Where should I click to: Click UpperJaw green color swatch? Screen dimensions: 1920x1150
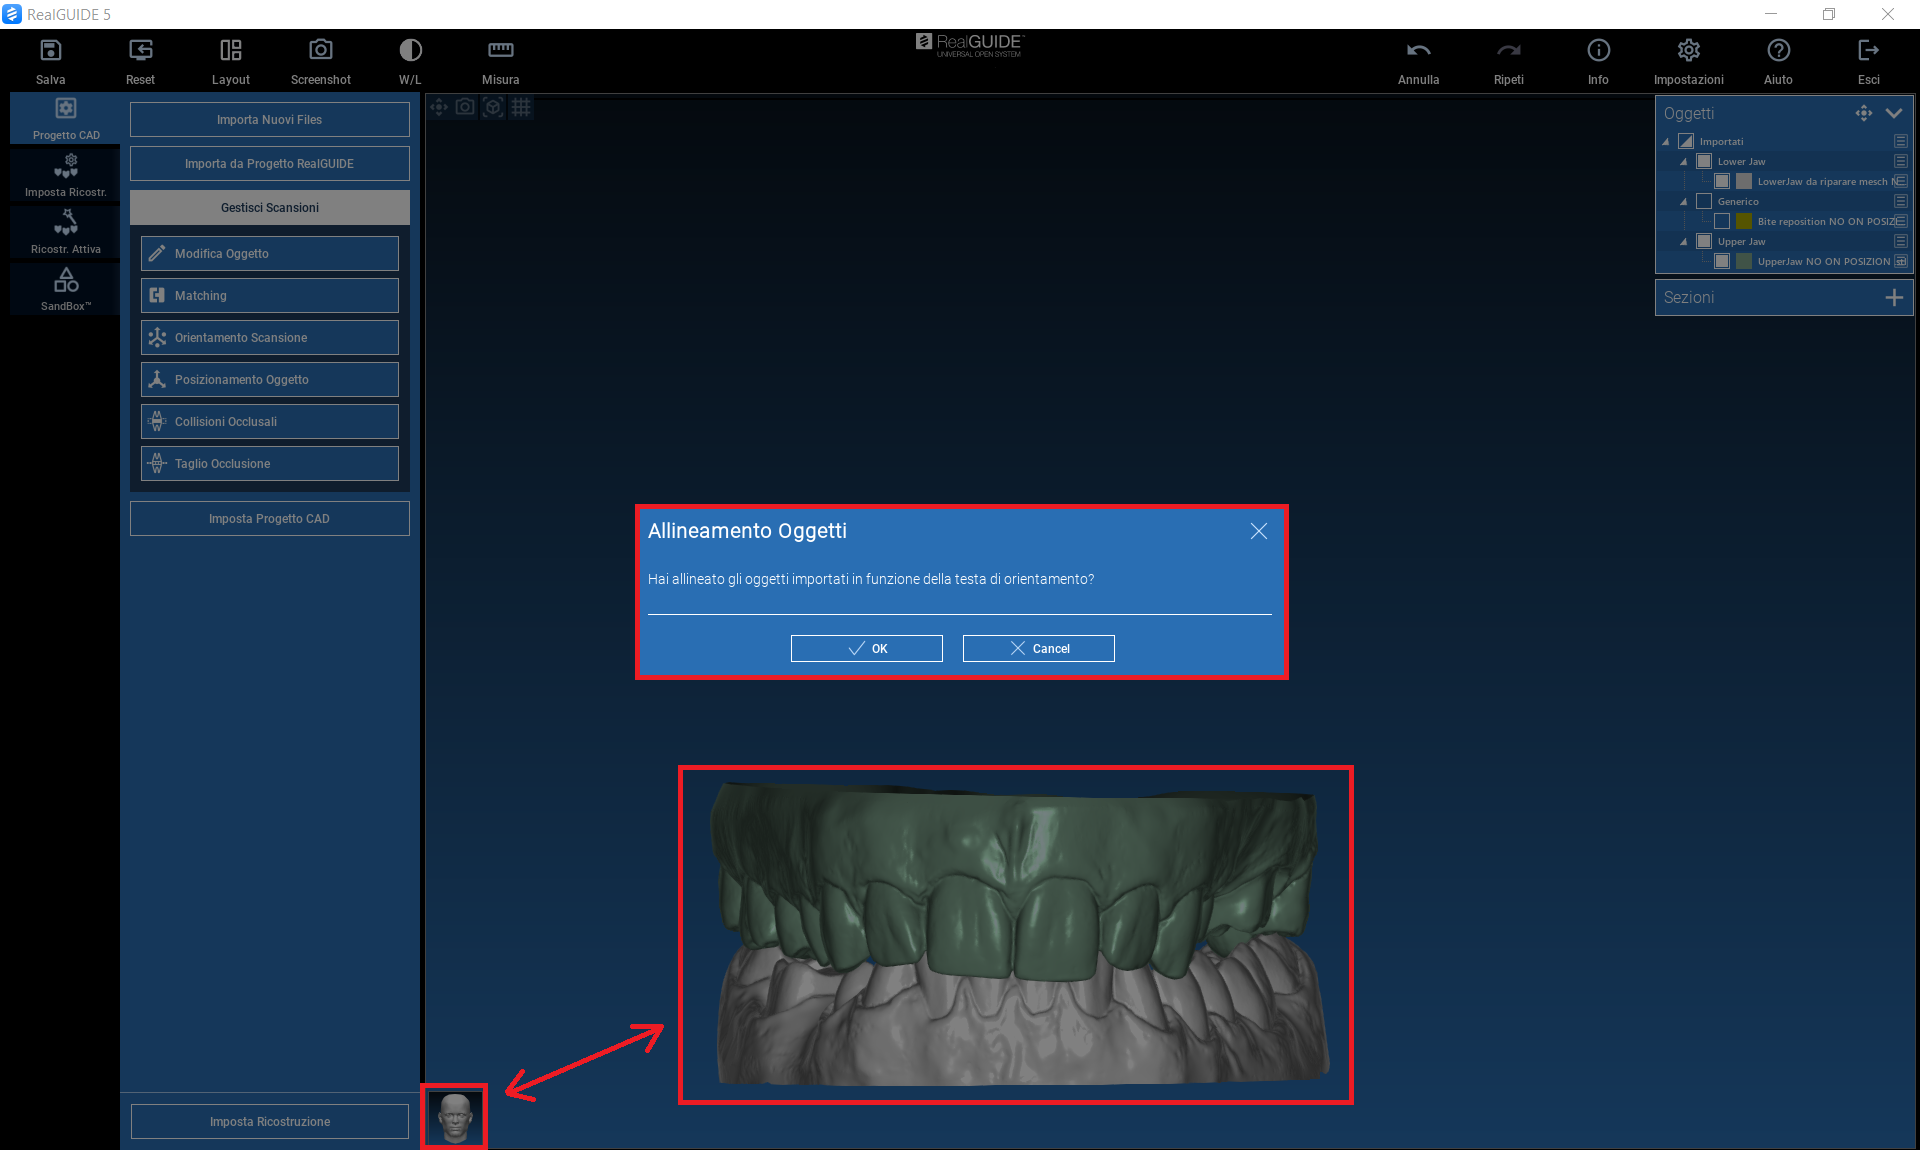tap(1744, 261)
